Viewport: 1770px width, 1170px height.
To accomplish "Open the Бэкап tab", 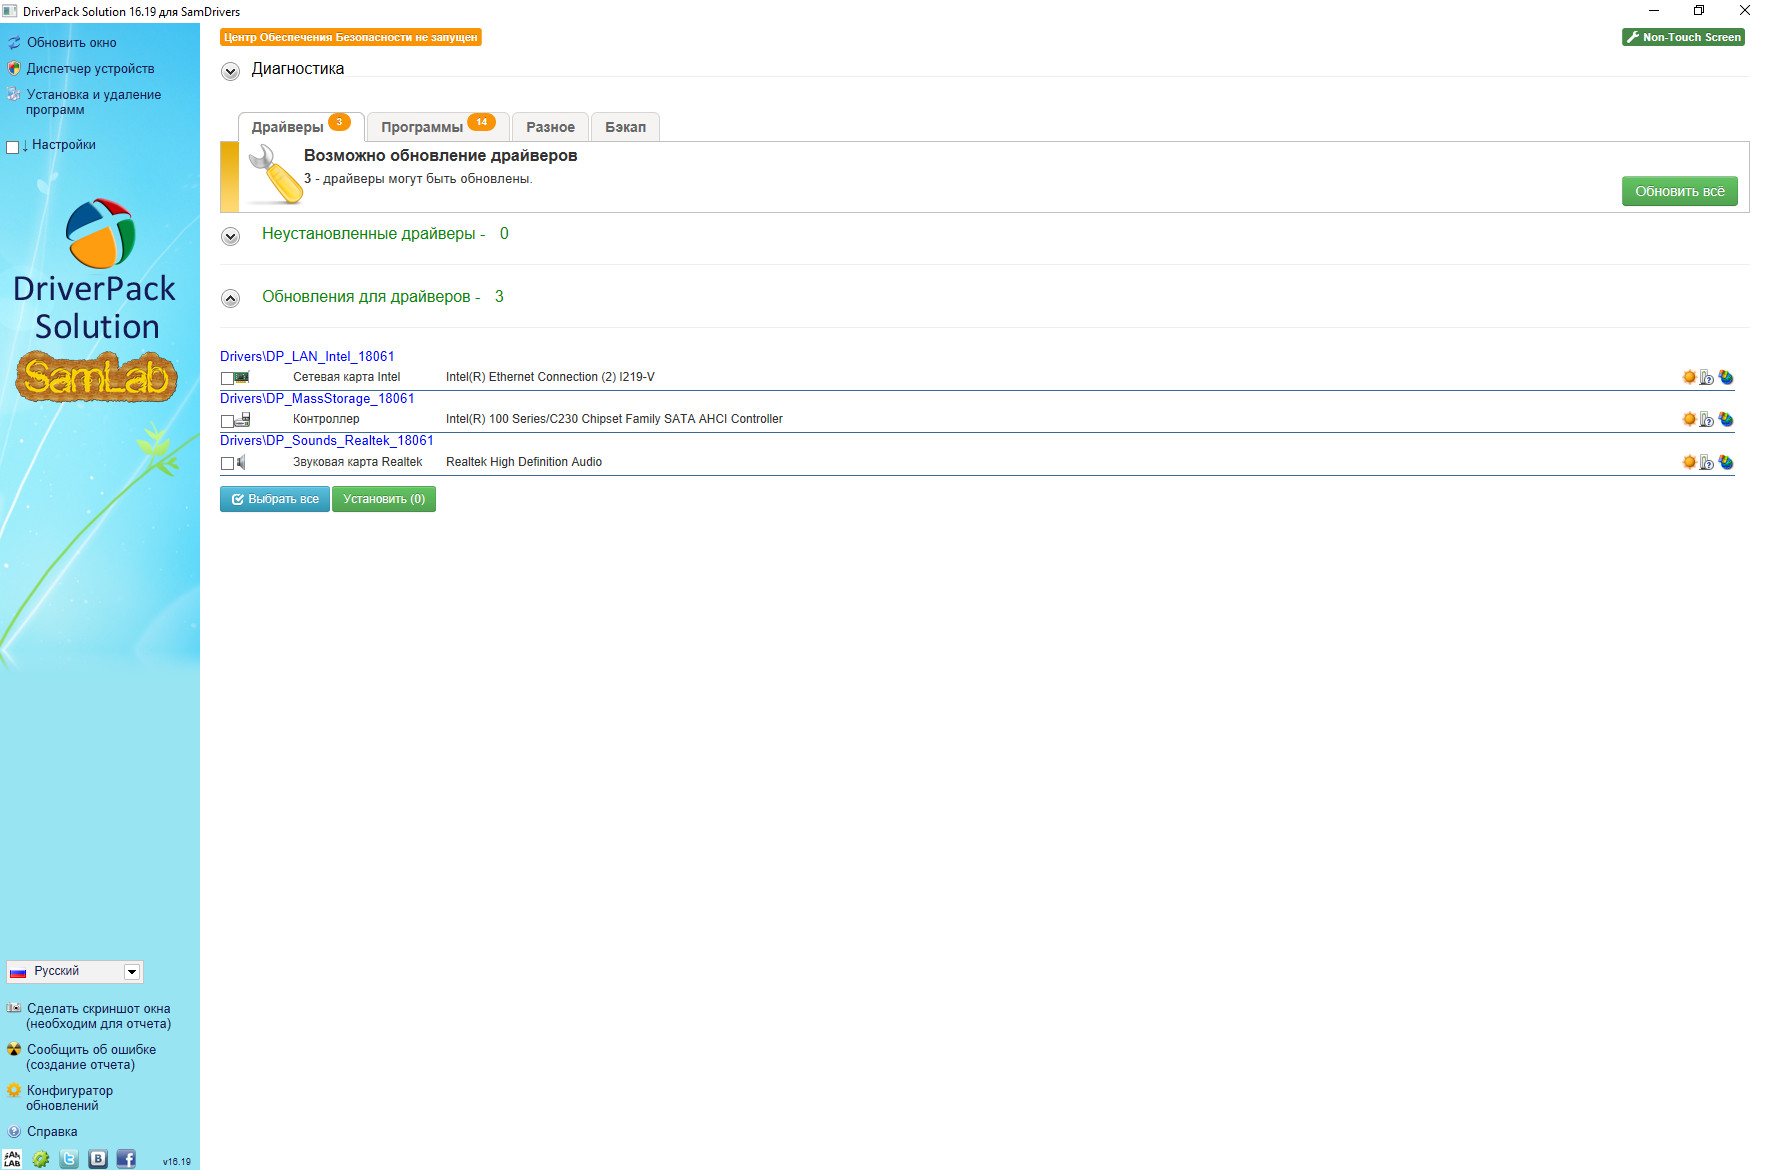I will point(625,127).
